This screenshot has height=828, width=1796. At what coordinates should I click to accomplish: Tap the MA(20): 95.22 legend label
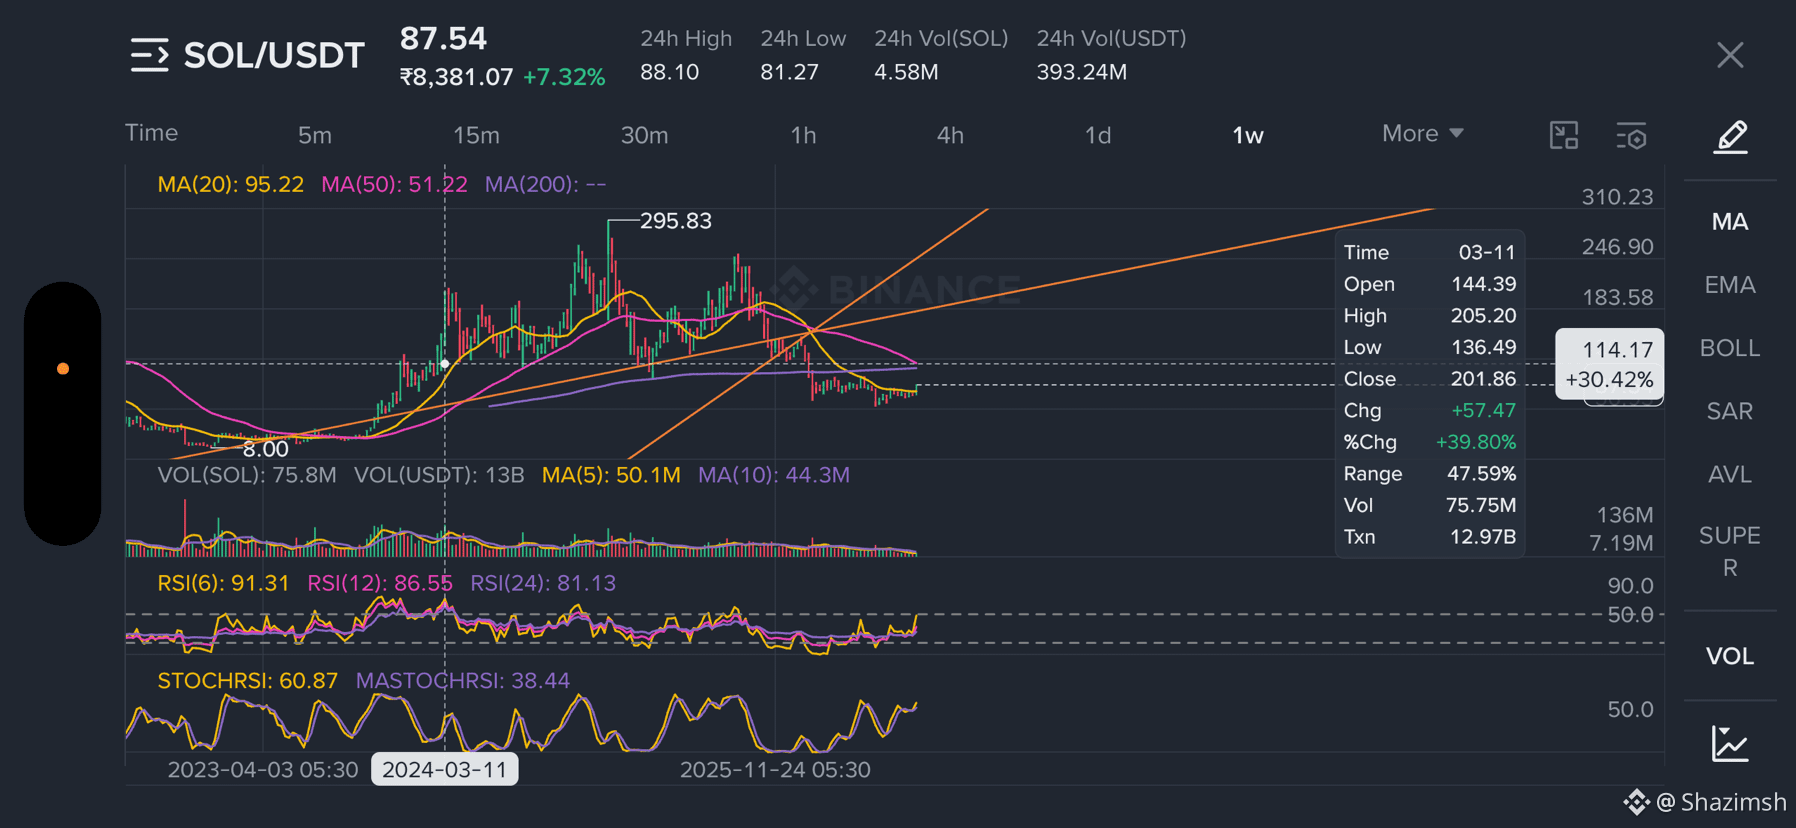231,184
